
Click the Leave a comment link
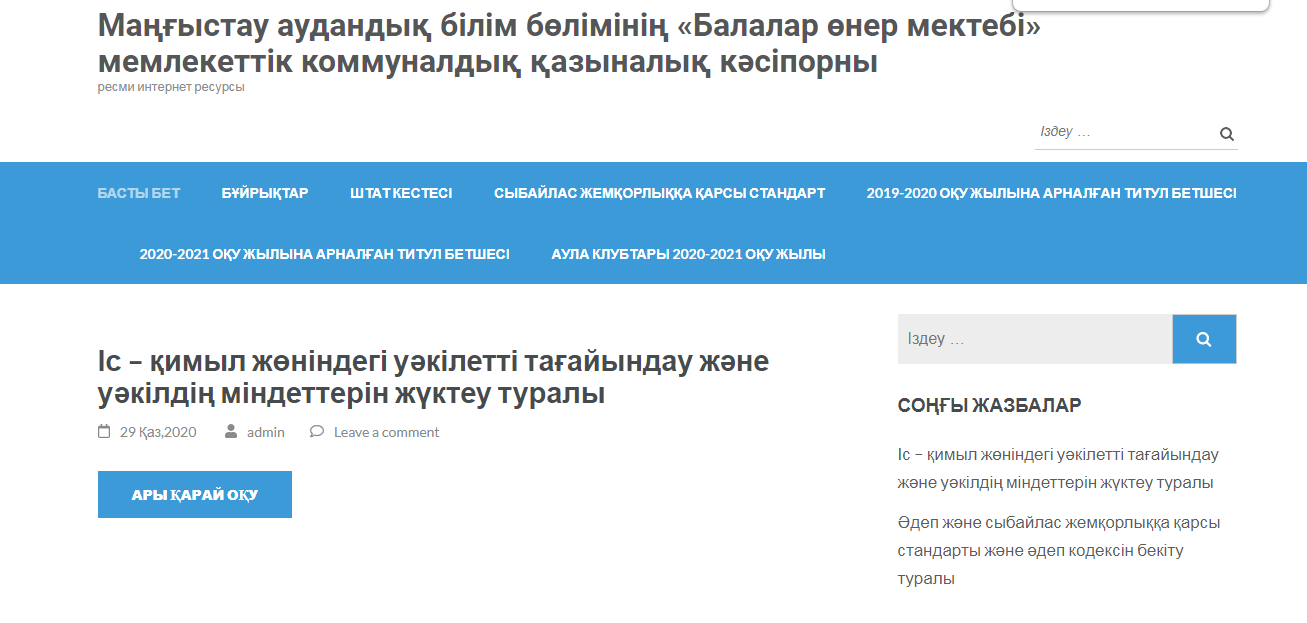tap(386, 432)
